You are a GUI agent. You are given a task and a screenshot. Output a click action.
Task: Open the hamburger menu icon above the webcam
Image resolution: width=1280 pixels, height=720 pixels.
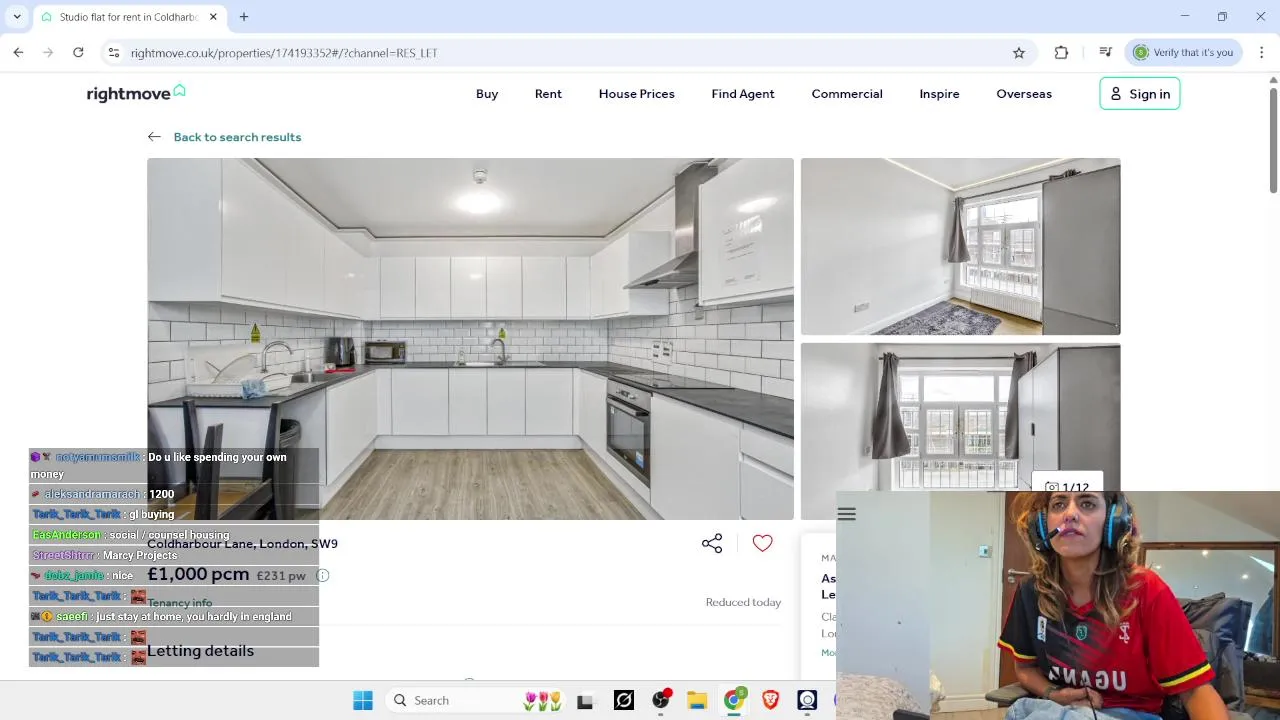click(x=847, y=514)
